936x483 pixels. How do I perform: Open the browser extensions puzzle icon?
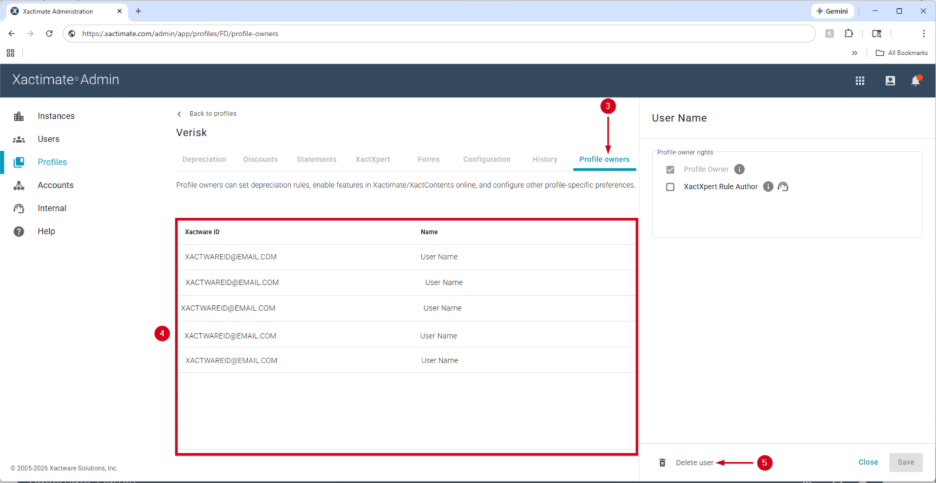(848, 34)
